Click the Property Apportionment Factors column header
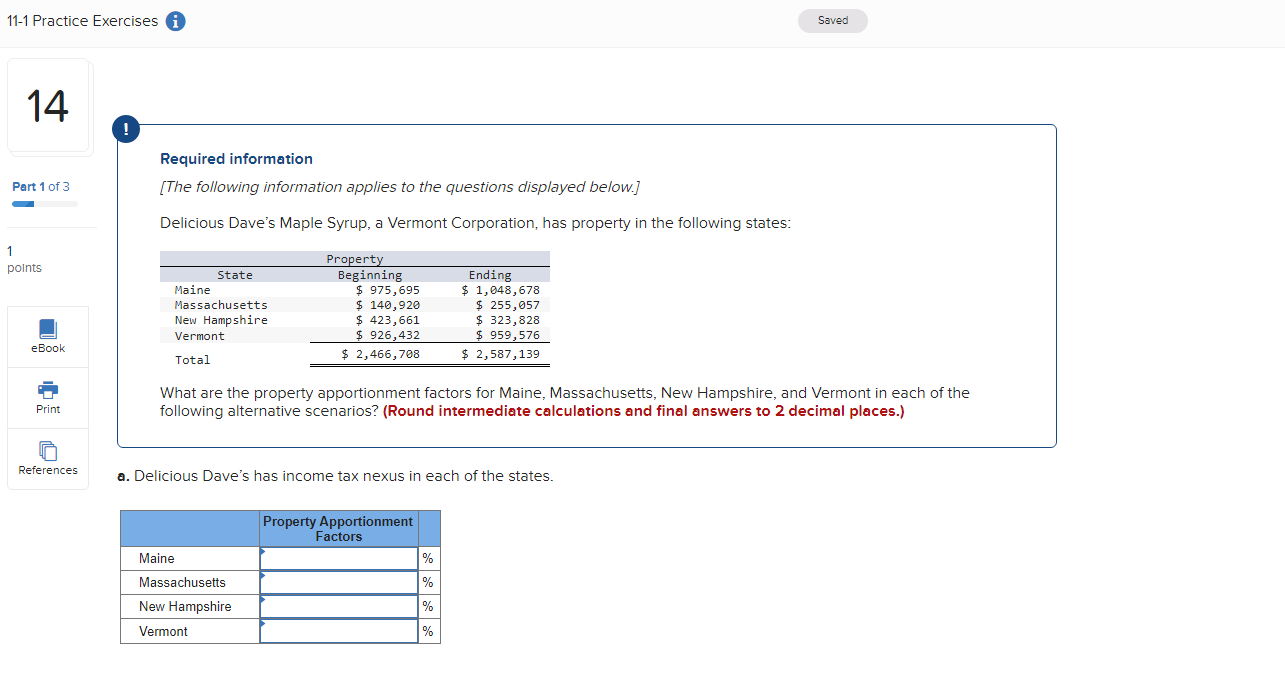Image resolution: width=1285 pixels, height=691 pixels. tap(338, 529)
